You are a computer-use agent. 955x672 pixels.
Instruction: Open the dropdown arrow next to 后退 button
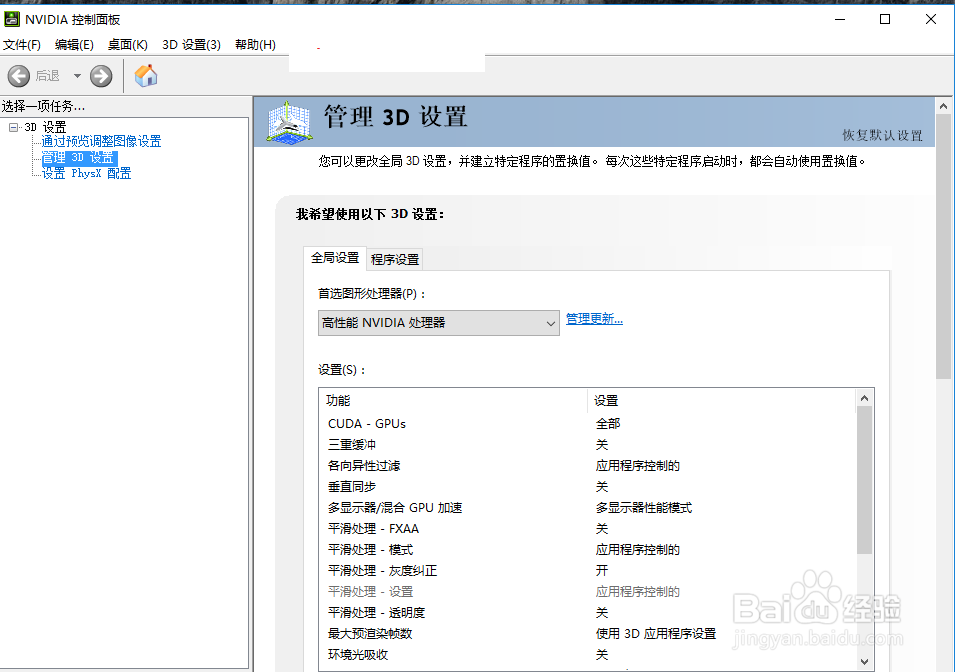click(77, 75)
